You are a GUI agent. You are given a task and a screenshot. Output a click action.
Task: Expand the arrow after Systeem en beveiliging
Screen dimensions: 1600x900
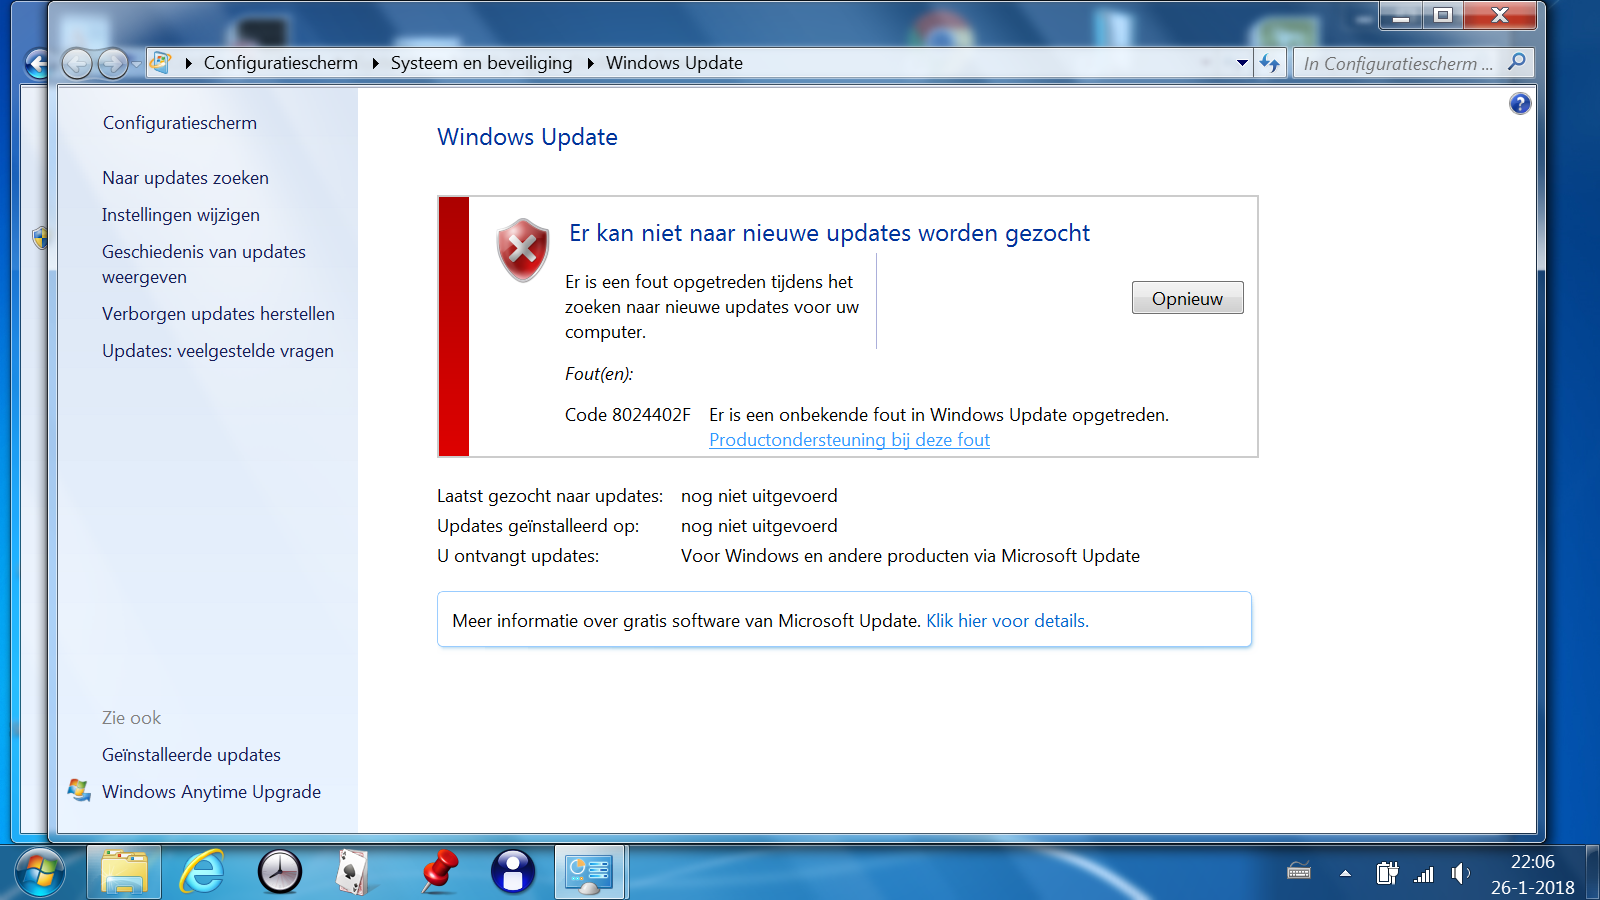tap(590, 63)
